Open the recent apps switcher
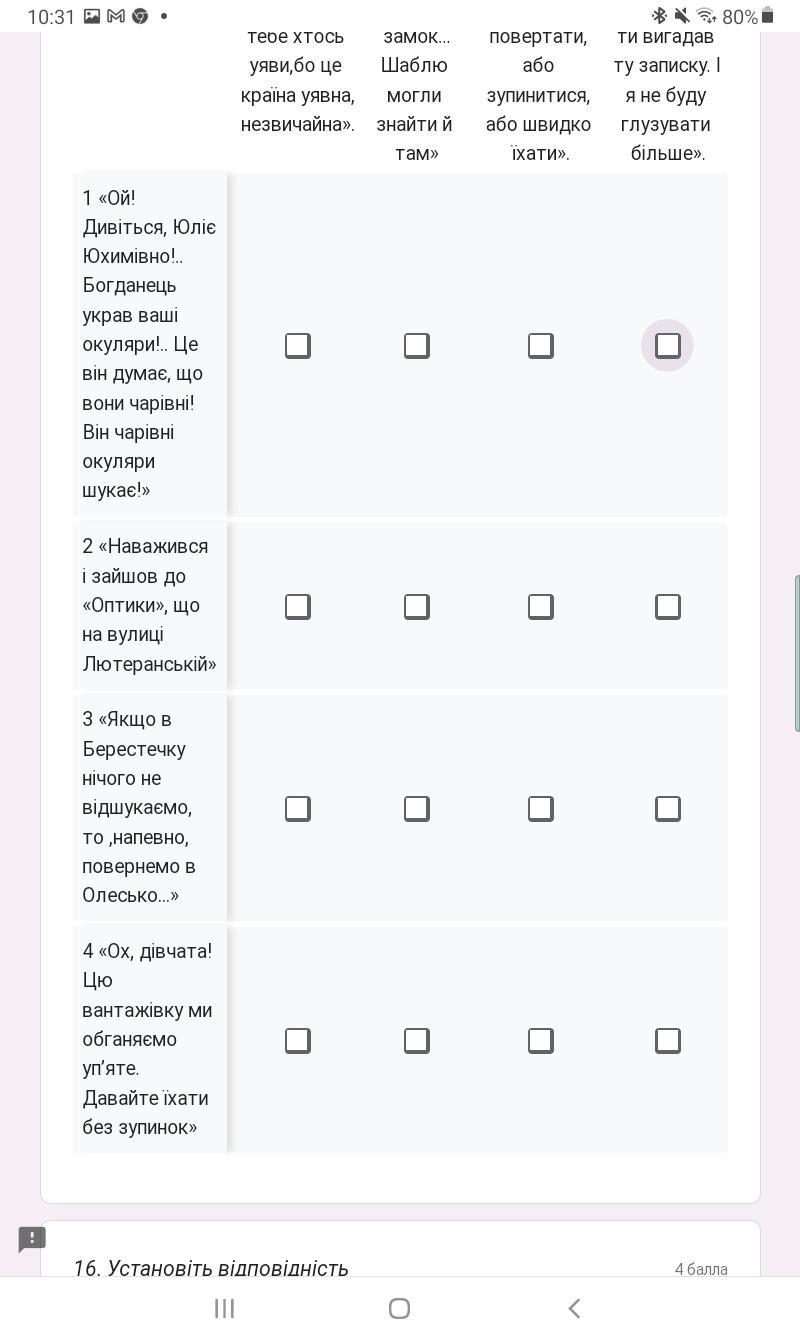Screen dimensions: 800x1340 (224, 1308)
